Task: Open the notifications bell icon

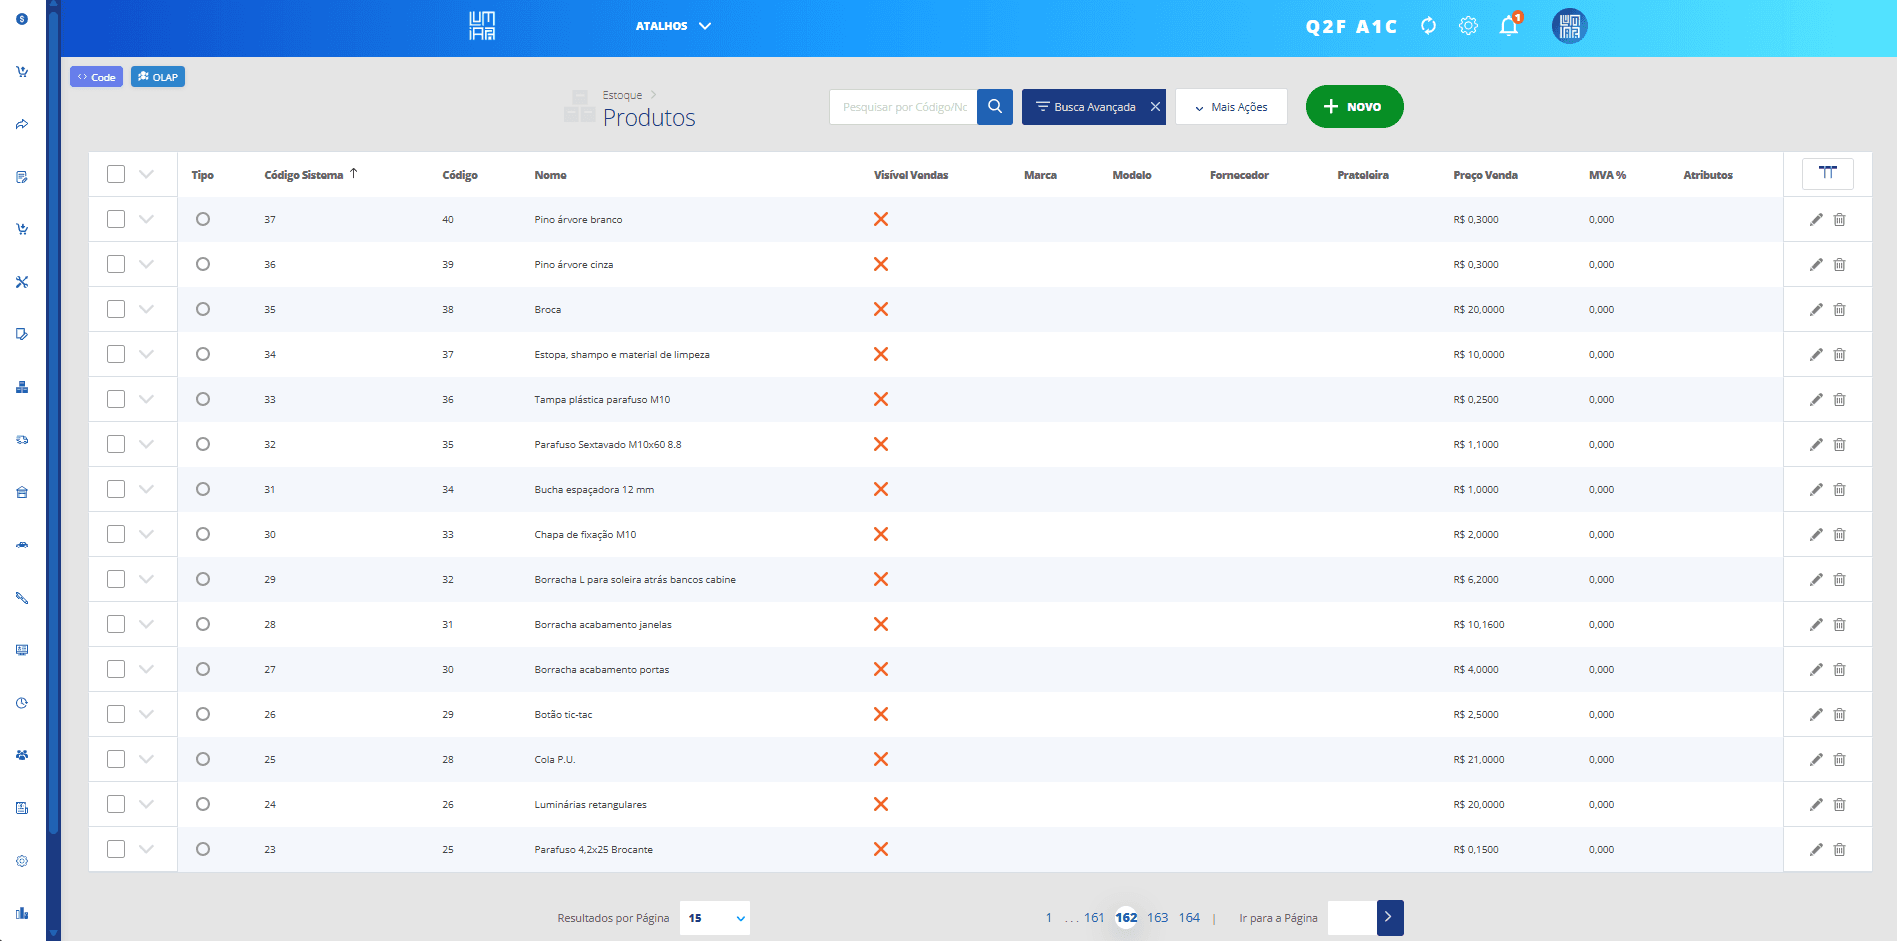Action: pos(1509,26)
